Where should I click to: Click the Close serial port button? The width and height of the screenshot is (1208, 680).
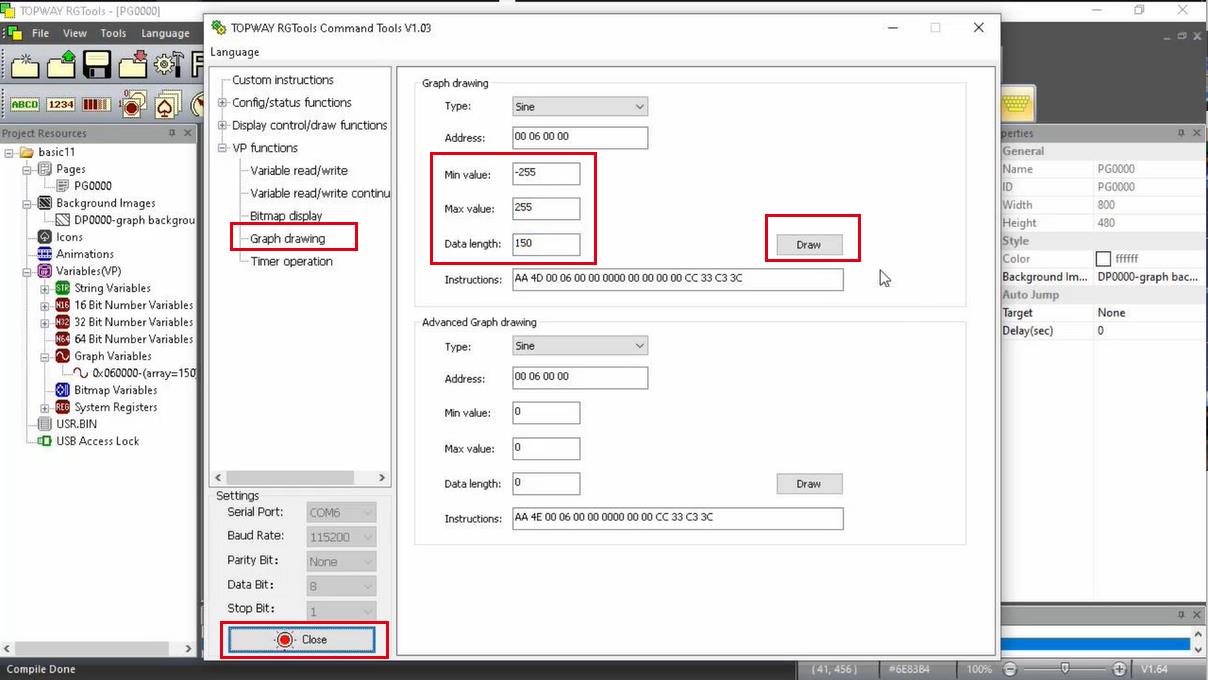tap(302, 640)
